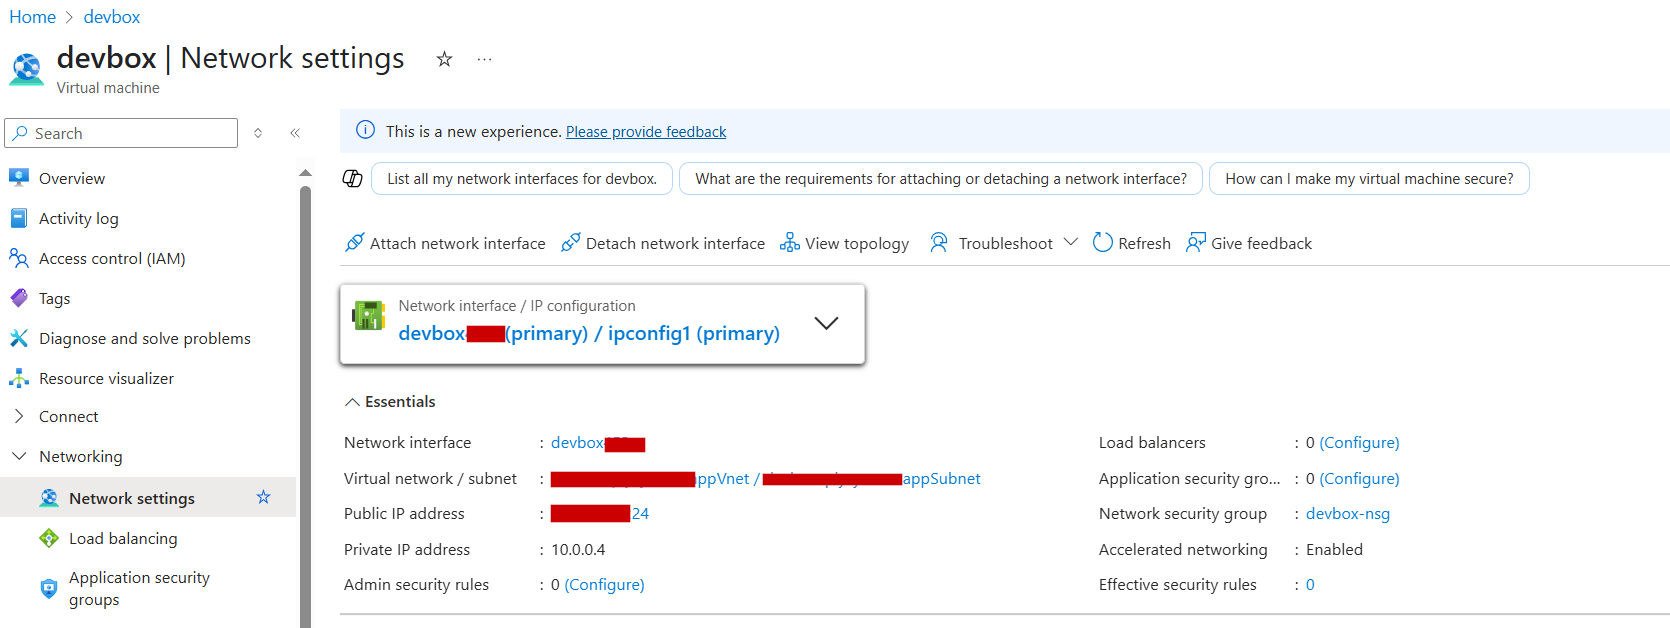Click the Network settings sidebar icon
1670x628 pixels.
pos(49,498)
